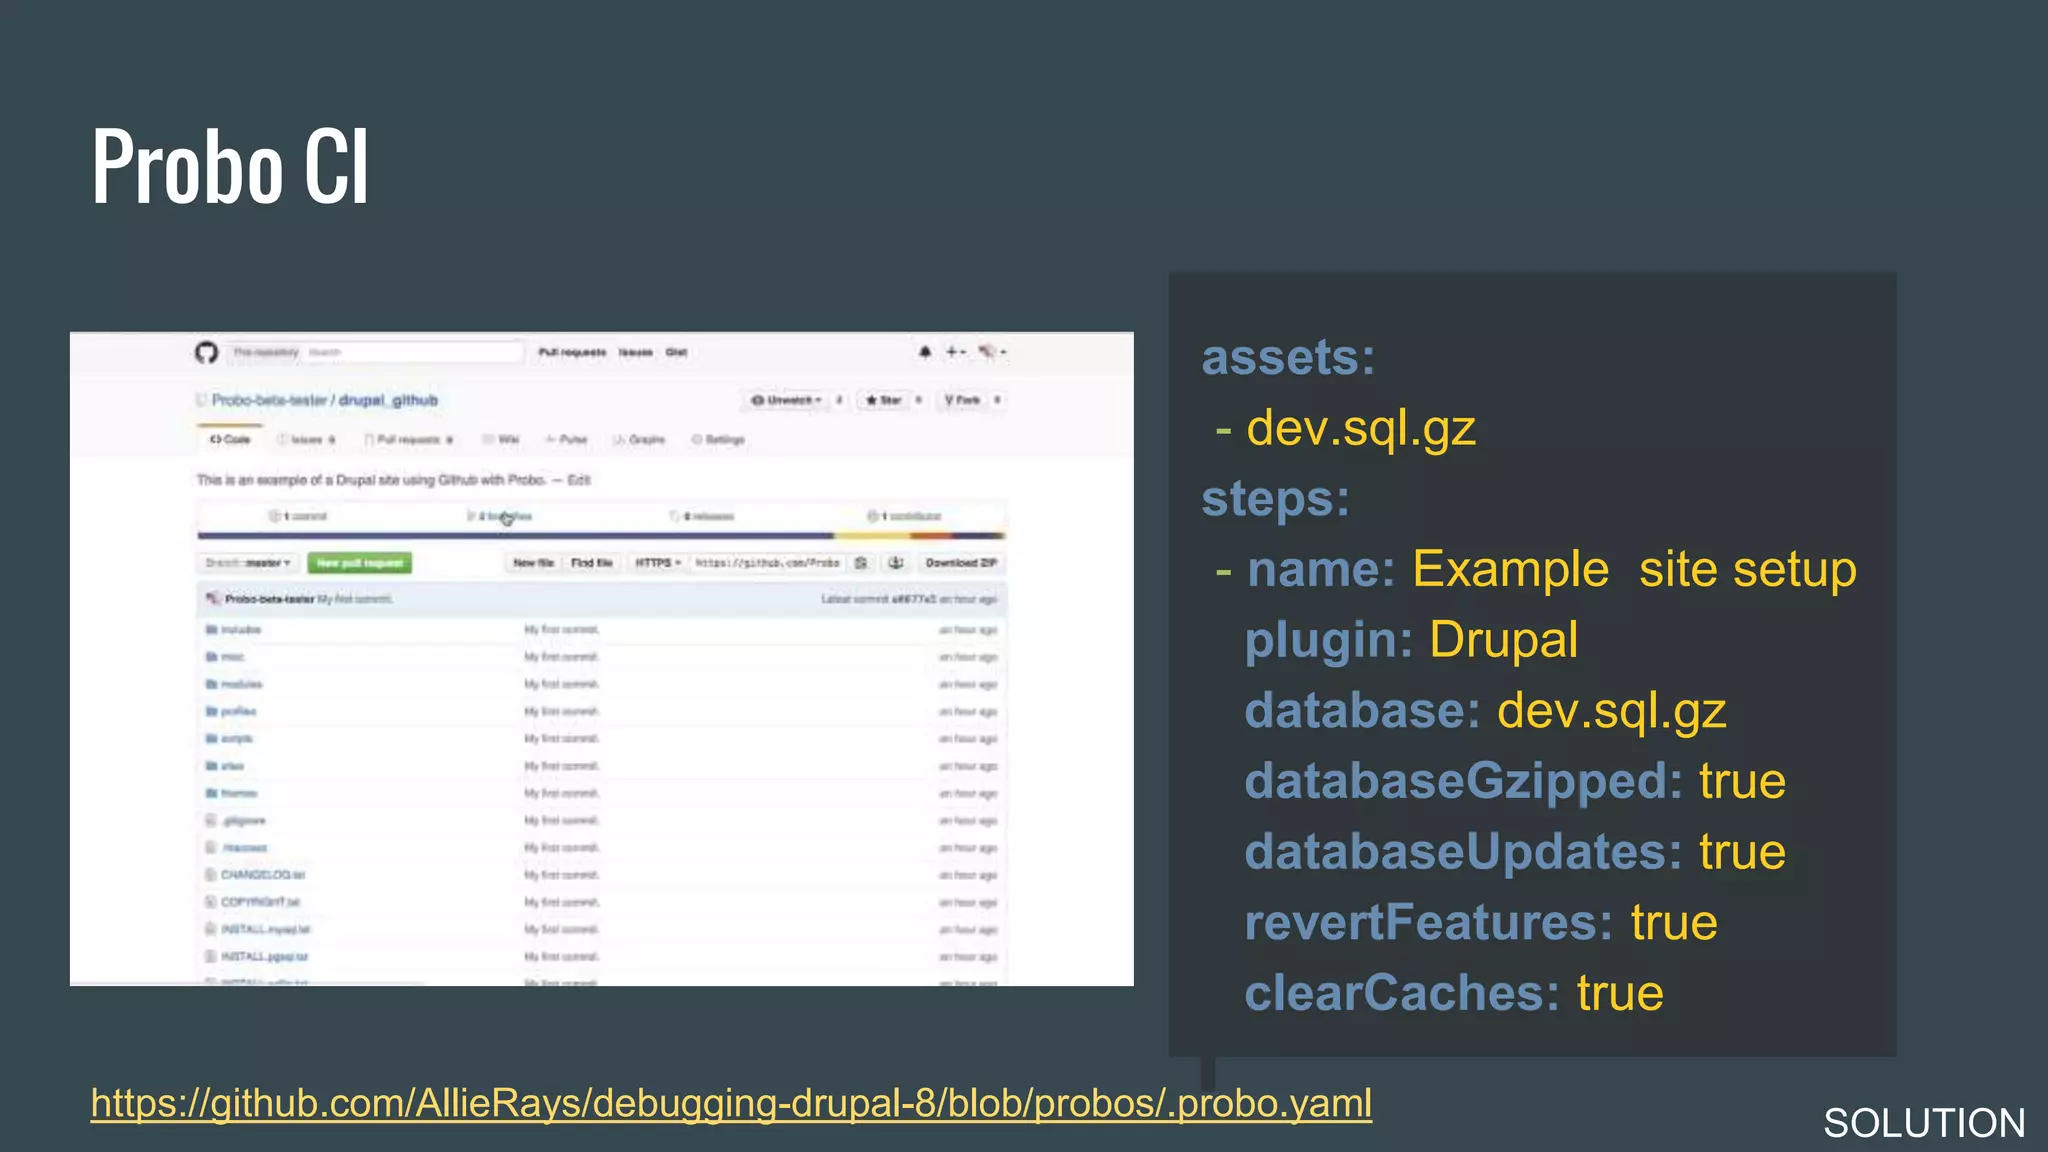Open the .probo.yaml GitHub link

[x=731, y=1103]
